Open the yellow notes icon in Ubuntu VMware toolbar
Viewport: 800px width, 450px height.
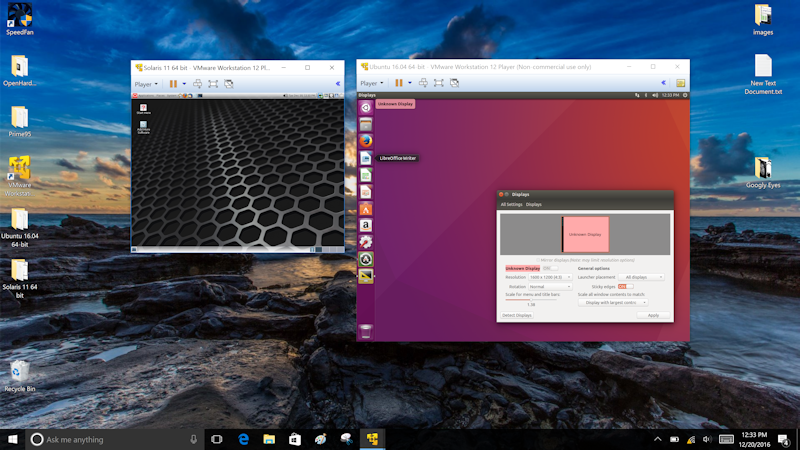pyautogui.click(x=680, y=83)
